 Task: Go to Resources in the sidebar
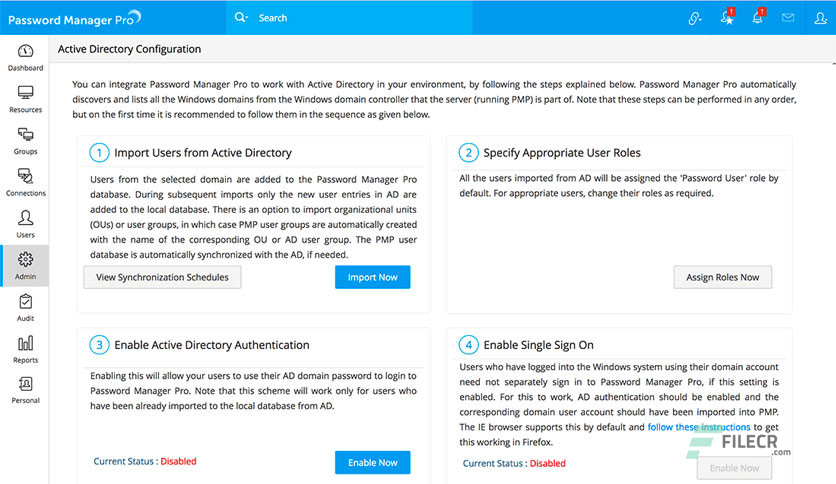[x=25, y=99]
